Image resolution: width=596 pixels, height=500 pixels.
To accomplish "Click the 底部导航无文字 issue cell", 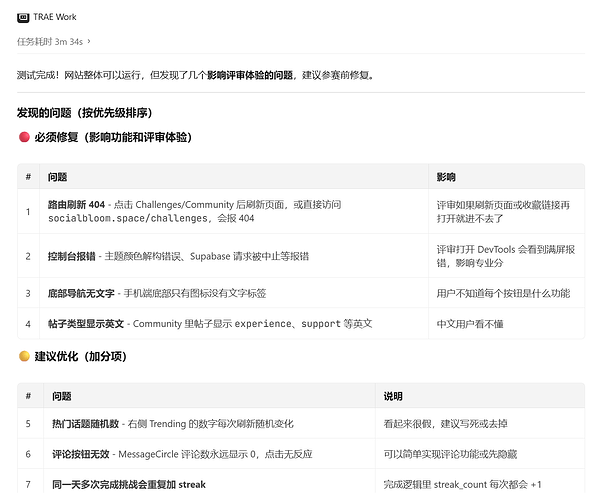I will pos(234,293).
